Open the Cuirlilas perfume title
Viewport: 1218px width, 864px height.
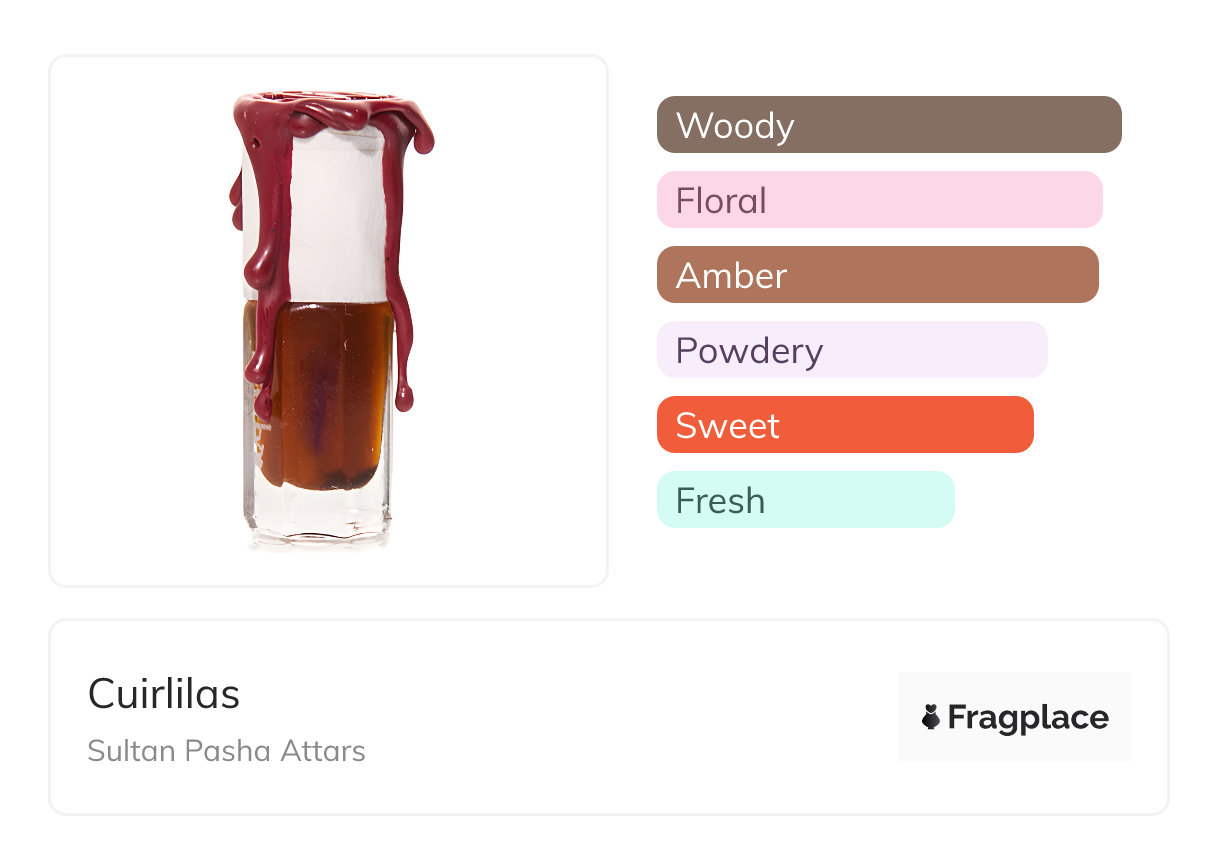164,694
